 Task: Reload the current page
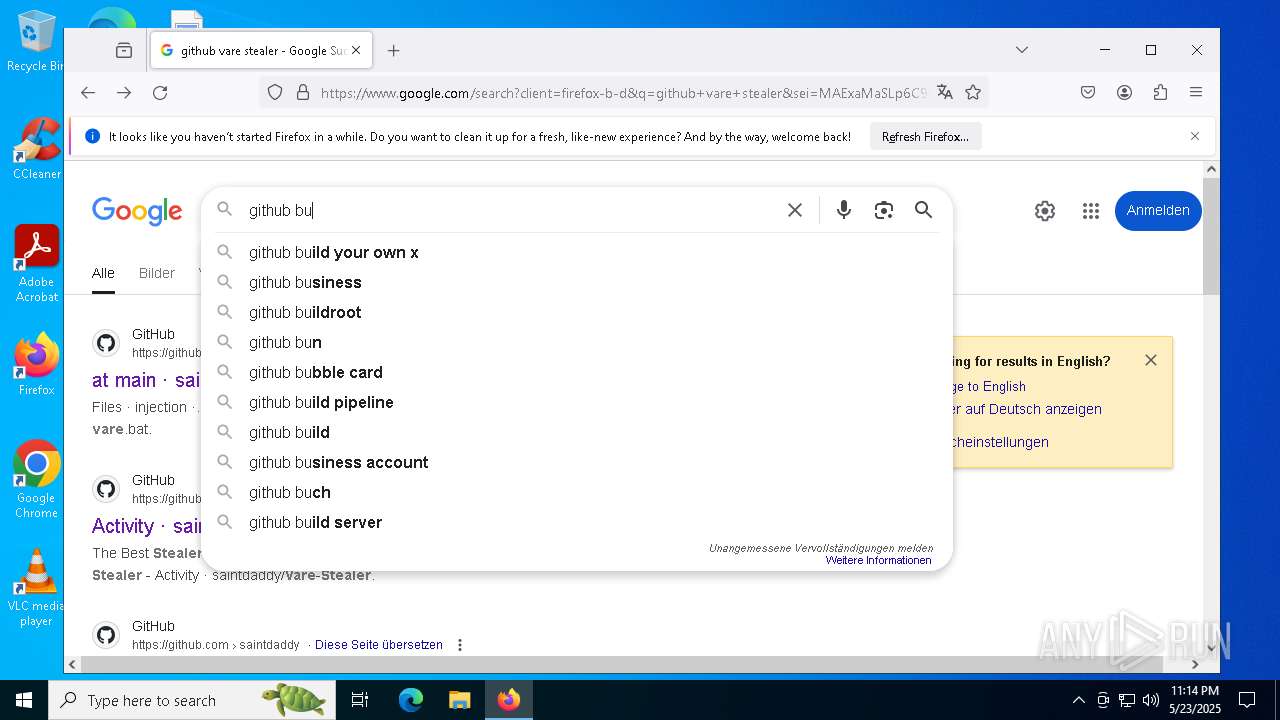[x=160, y=92]
